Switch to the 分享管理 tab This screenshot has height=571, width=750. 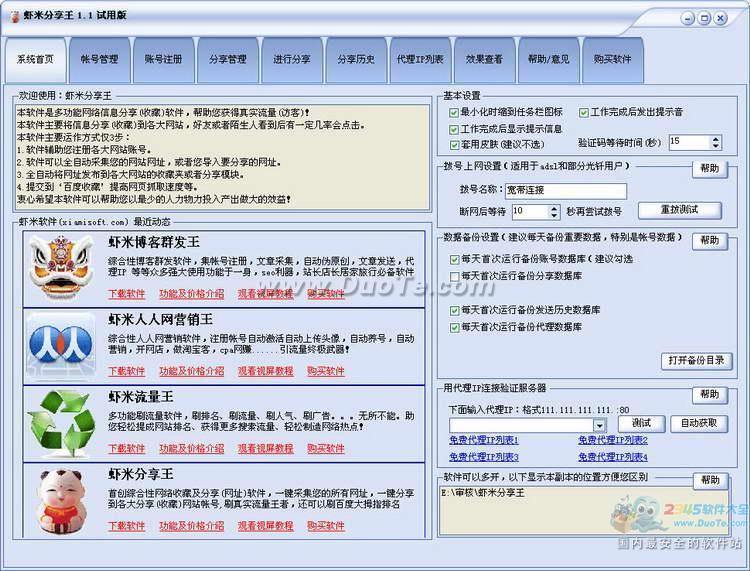pos(227,59)
